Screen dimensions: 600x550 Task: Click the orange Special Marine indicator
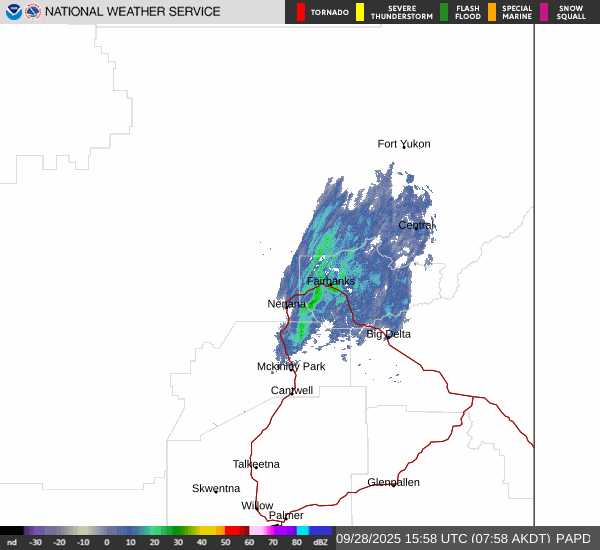click(492, 12)
